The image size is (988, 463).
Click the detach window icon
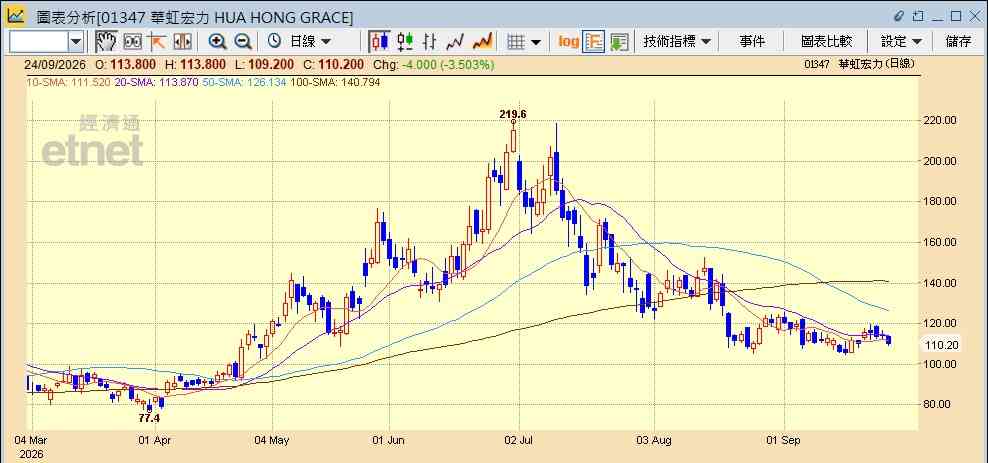coord(919,16)
